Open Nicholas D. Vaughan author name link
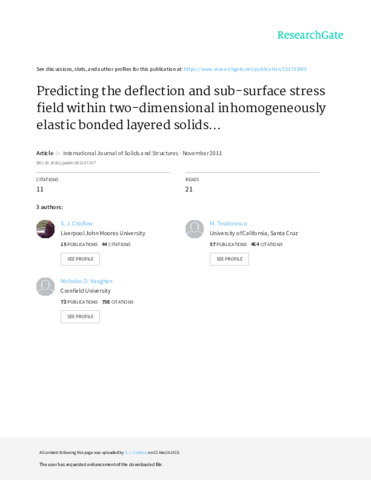This screenshot has height=480, width=371. coord(86,281)
